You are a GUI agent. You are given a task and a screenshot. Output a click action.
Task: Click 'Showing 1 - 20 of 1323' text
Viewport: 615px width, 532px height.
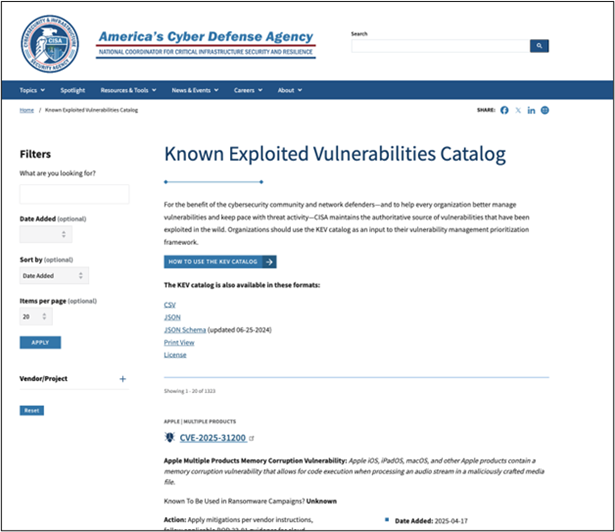click(189, 391)
